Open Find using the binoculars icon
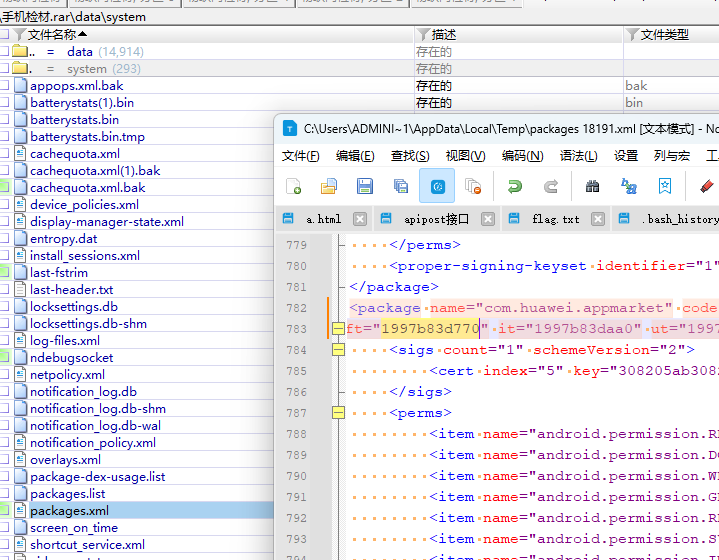This screenshot has width=719, height=560. point(592,186)
